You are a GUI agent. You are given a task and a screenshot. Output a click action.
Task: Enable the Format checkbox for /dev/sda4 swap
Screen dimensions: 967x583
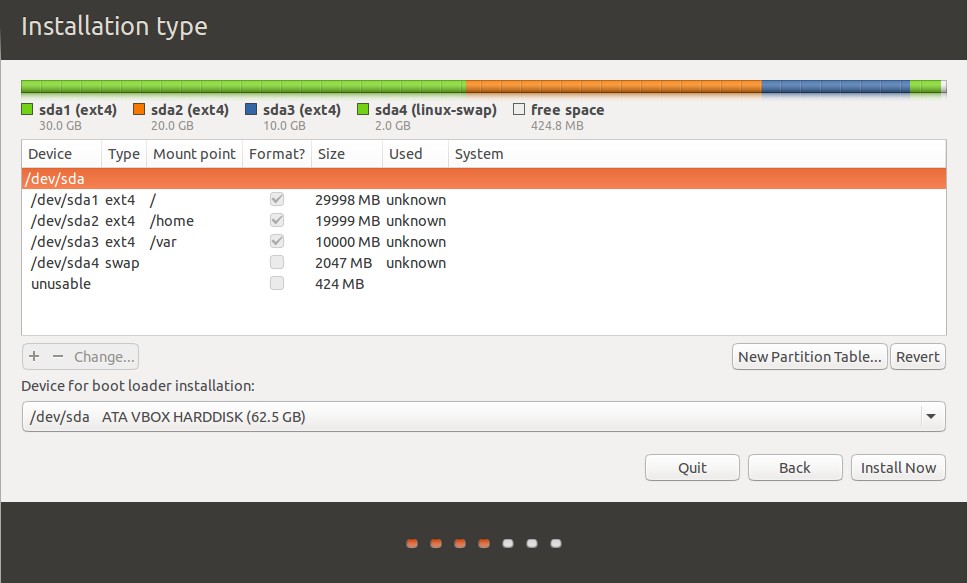pyautogui.click(x=276, y=262)
